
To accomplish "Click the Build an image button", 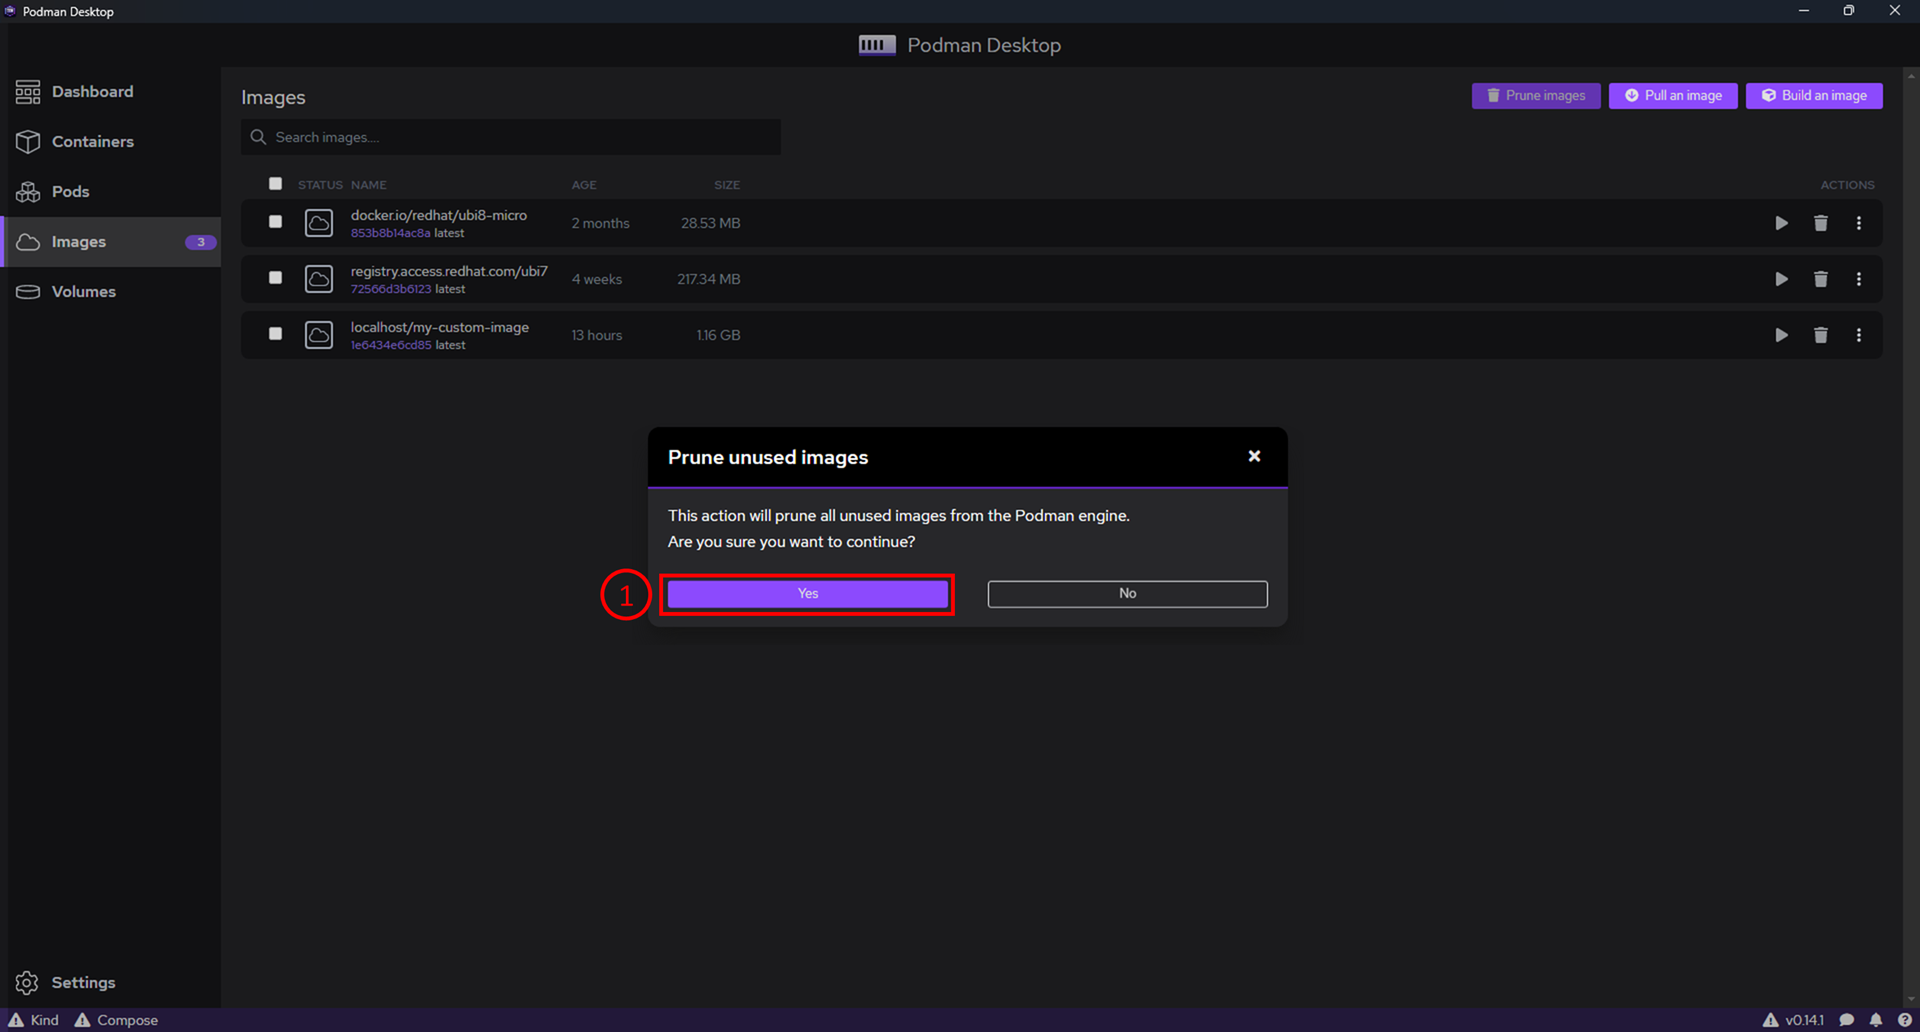I will 1814,96.
